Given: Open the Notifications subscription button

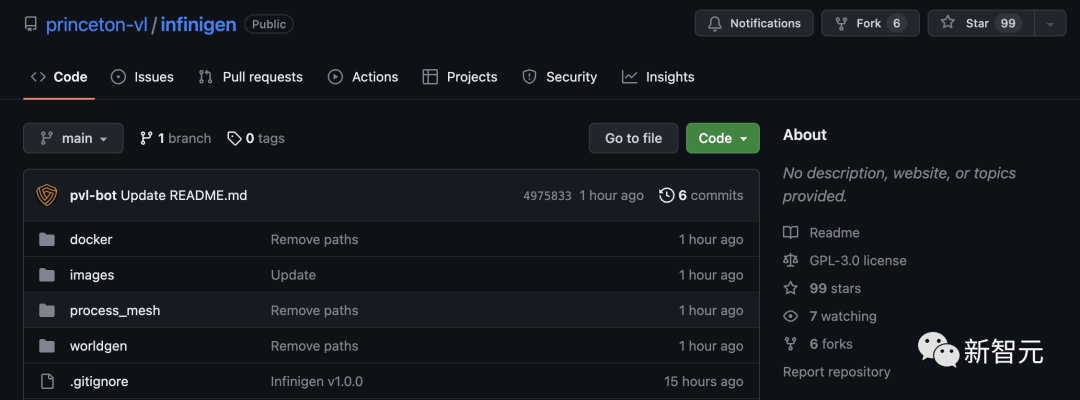Looking at the screenshot, I should point(755,23).
